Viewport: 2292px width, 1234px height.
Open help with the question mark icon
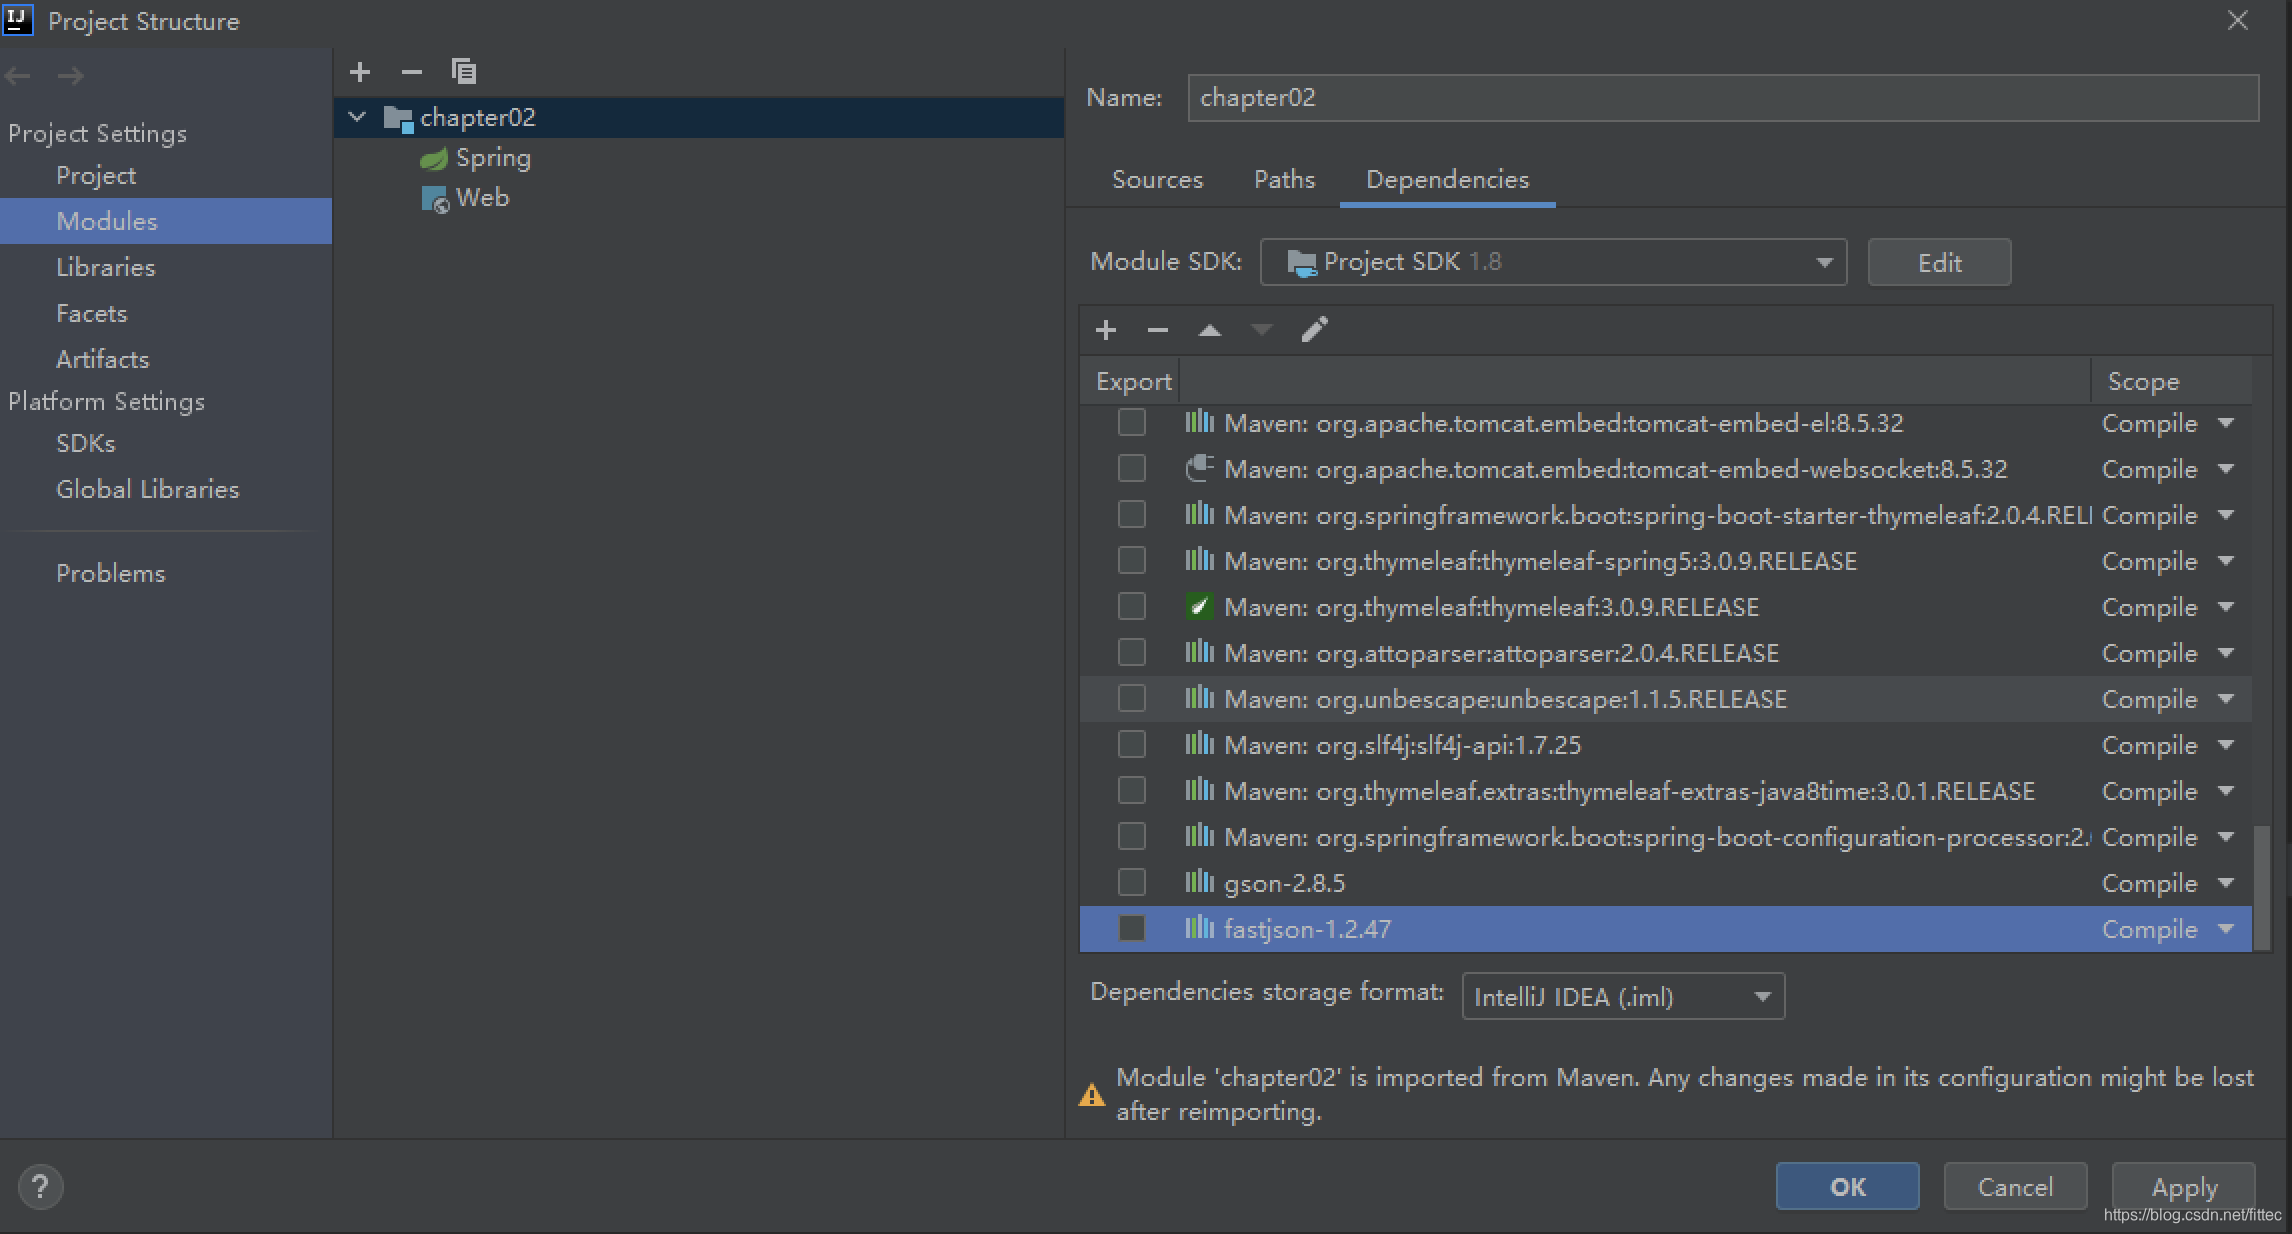pyautogui.click(x=40, y=1187)
